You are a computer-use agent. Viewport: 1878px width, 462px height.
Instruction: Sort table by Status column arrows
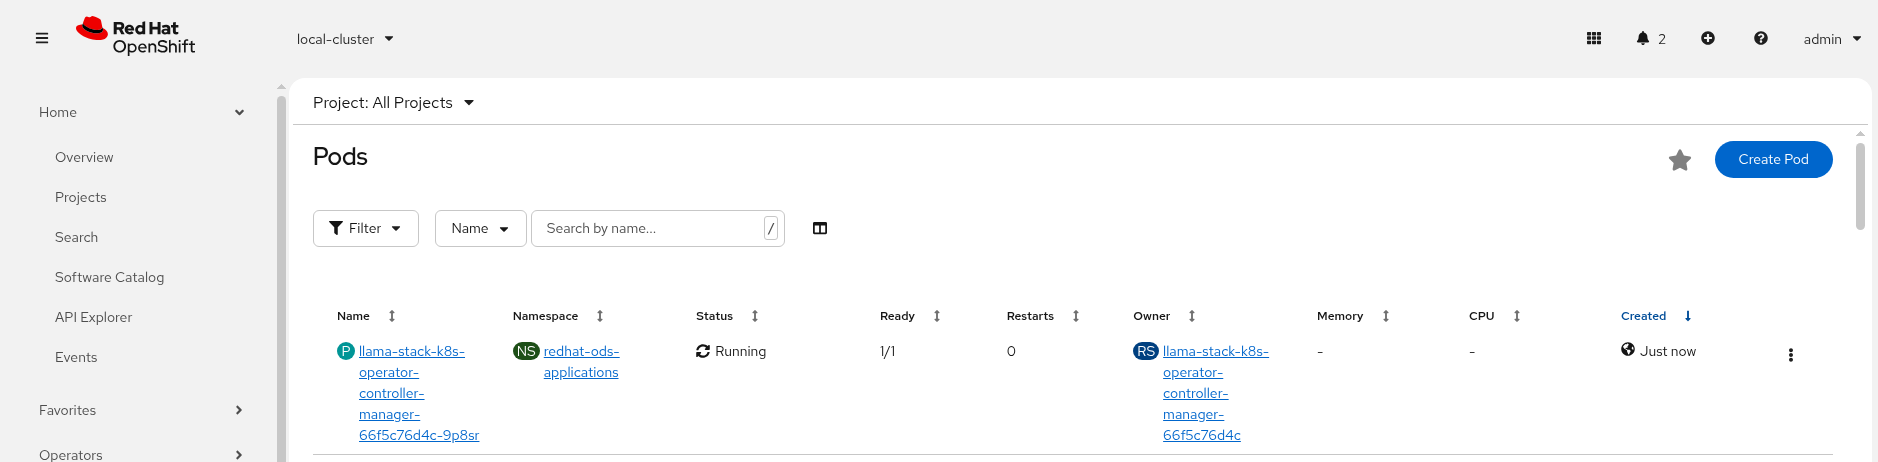(x=755, y=316)
